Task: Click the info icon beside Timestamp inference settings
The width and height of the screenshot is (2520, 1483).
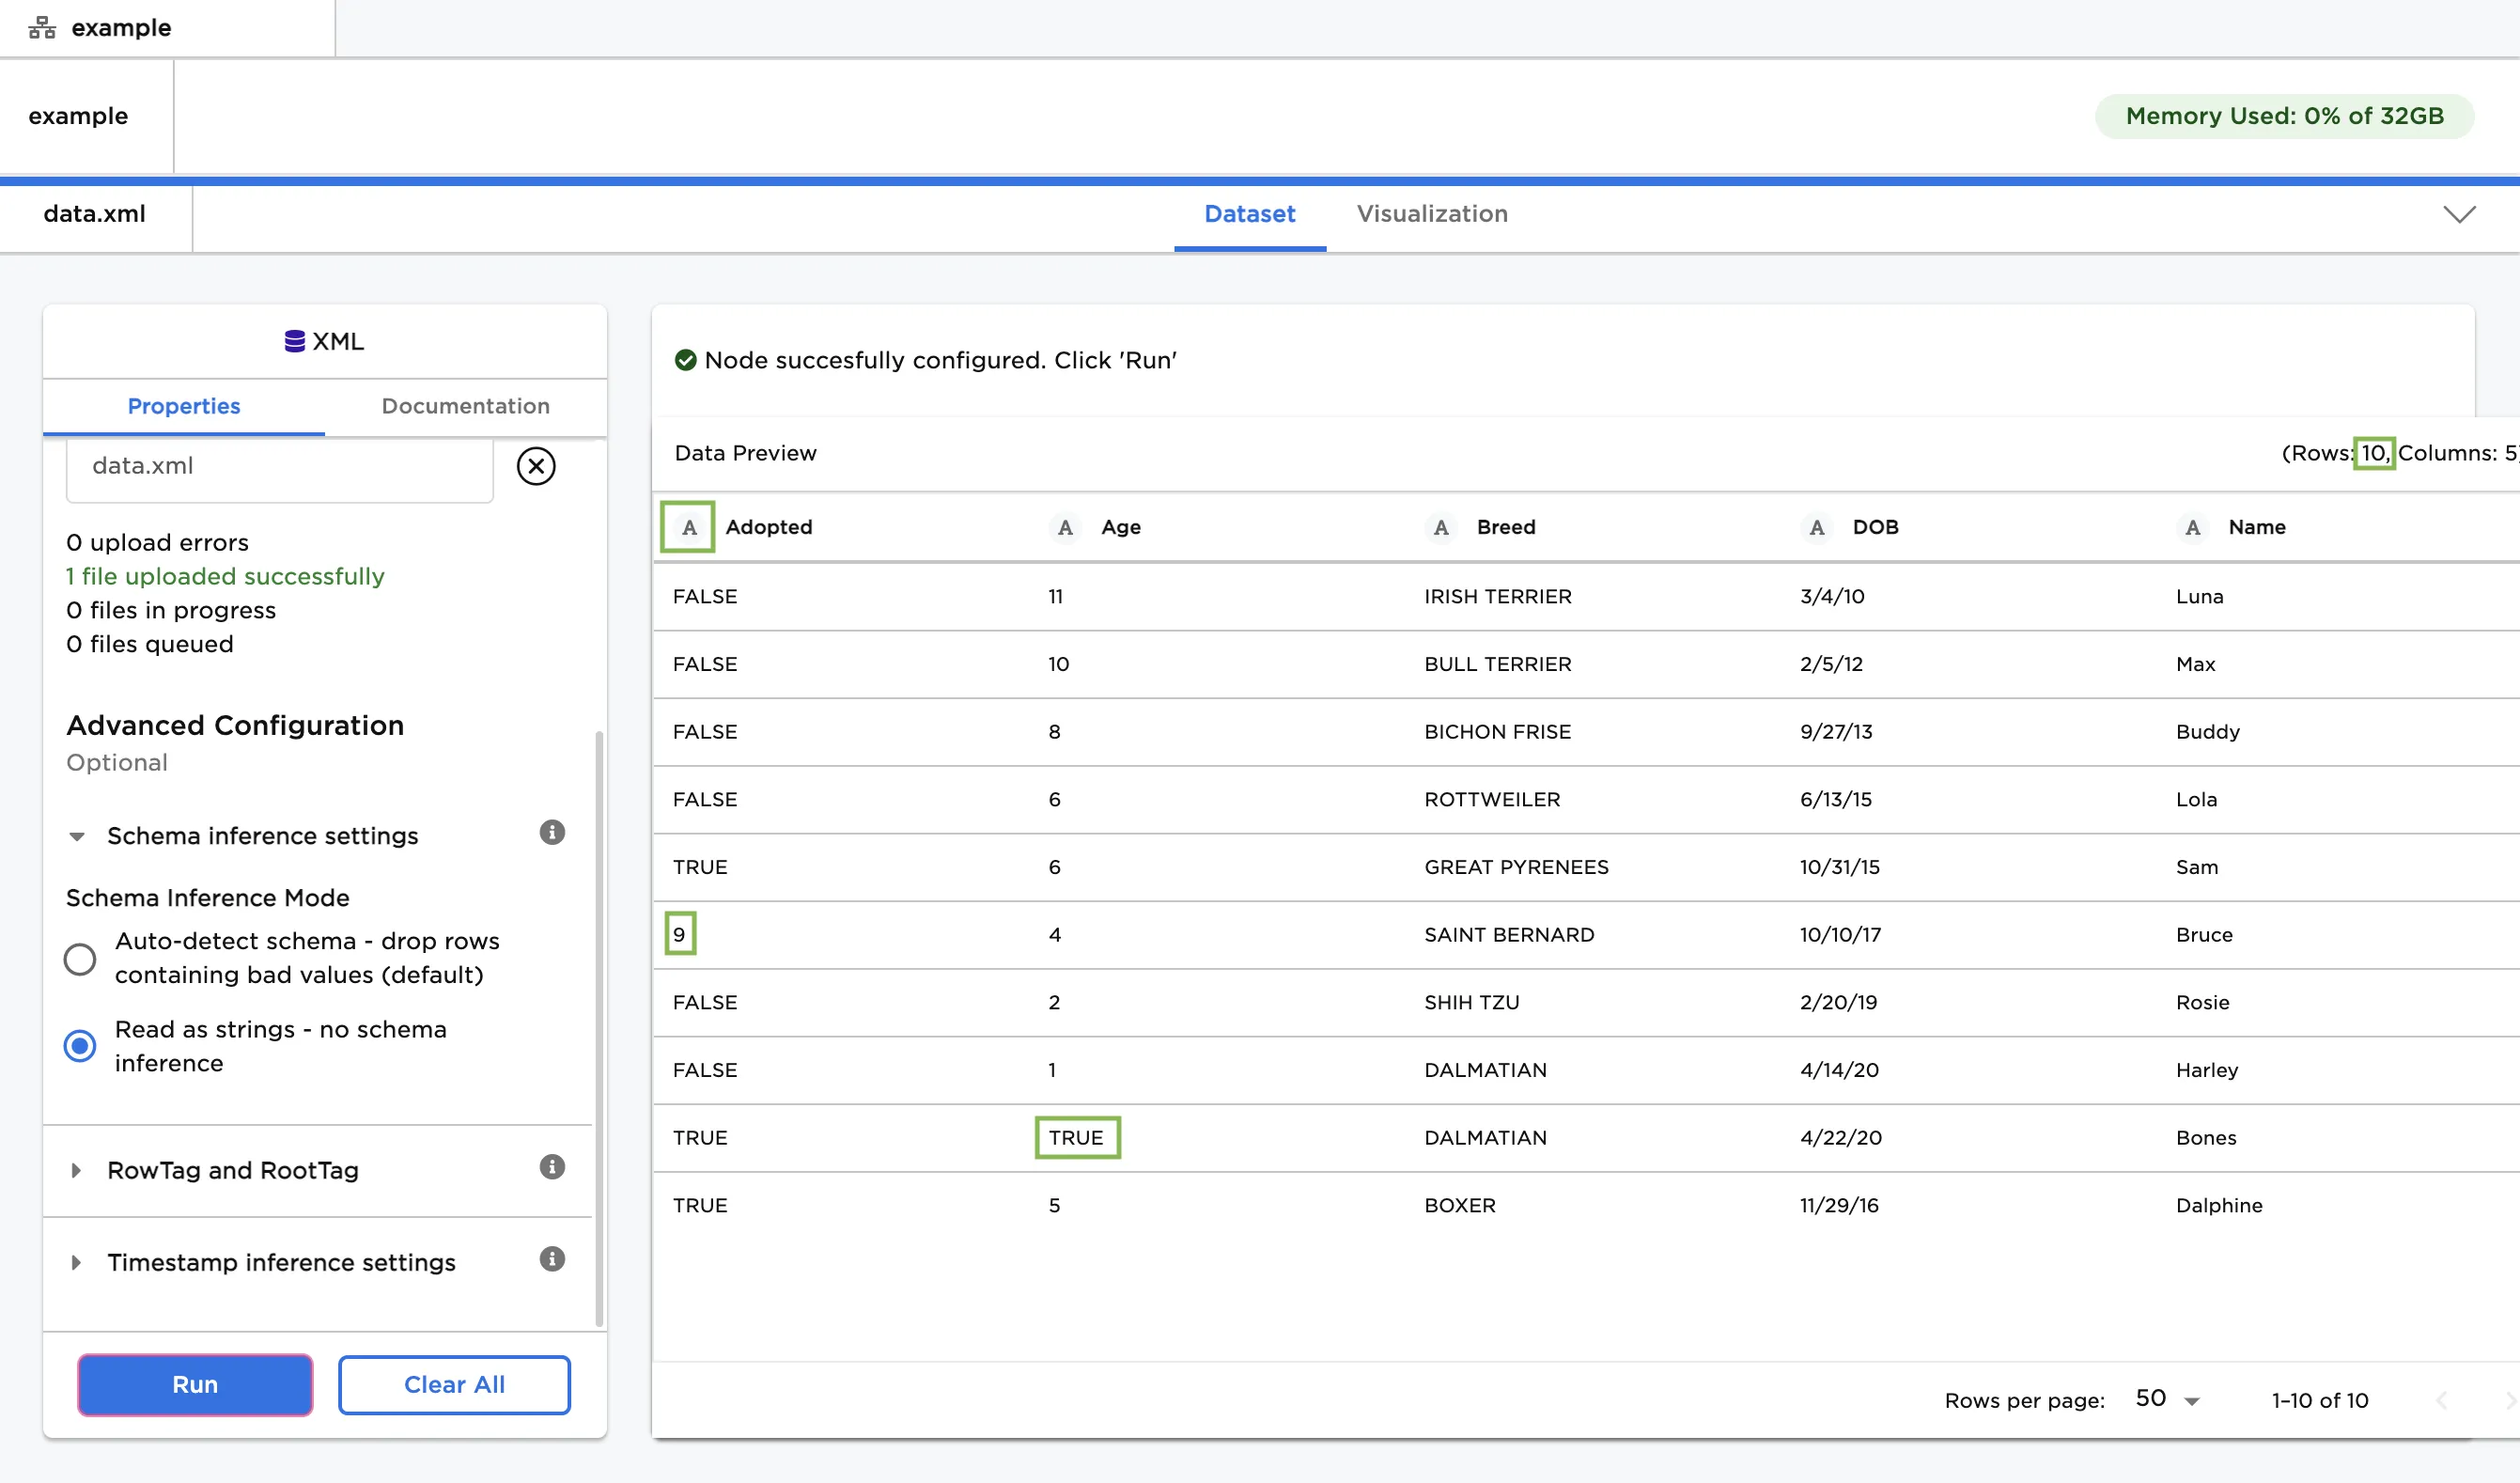Action: pos(552,1260)
